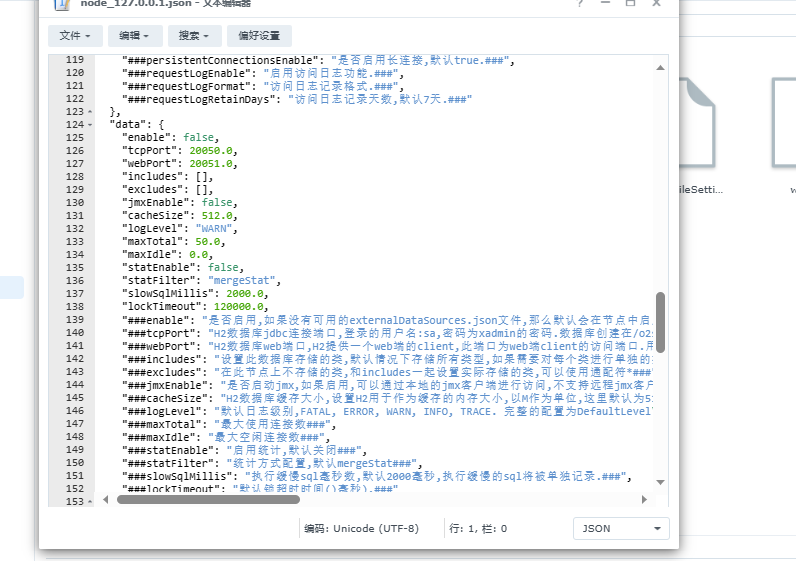
Task: Click the cacheSize value 512.0
Action: pyautogui.click(x=217, y=216)
